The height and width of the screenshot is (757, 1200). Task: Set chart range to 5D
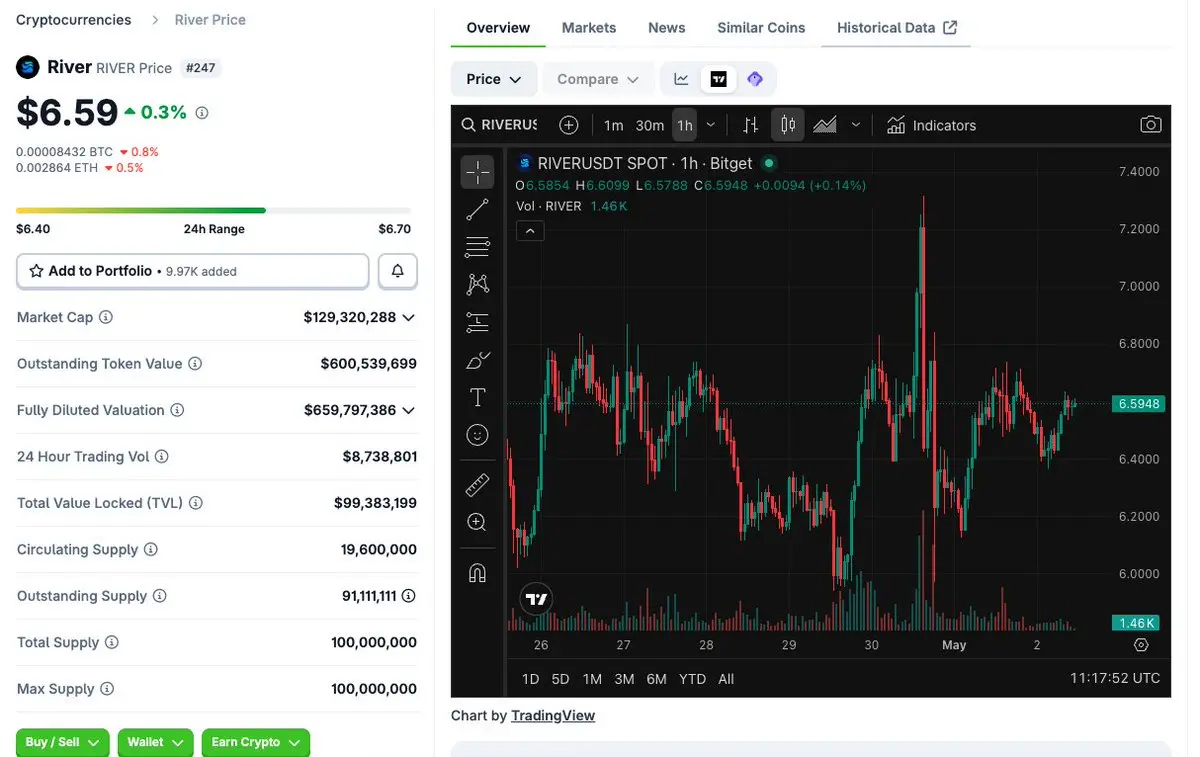[561, 679]
